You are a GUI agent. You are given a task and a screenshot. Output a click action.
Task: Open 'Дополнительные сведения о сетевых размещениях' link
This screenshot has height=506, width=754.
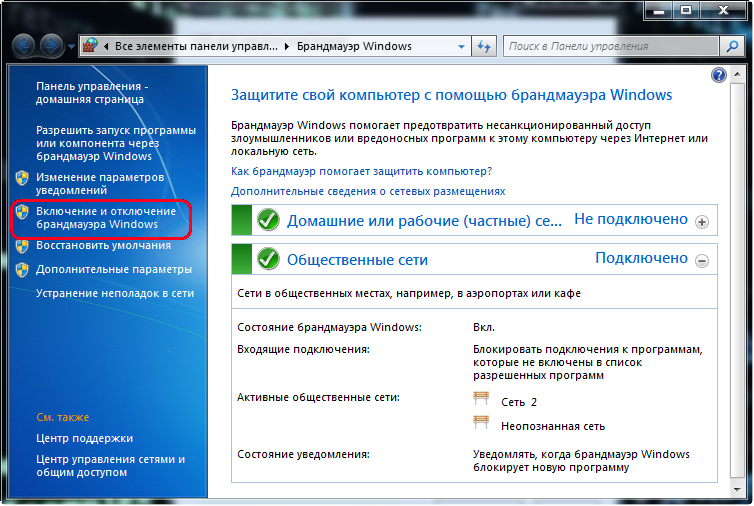pos(368,191)
